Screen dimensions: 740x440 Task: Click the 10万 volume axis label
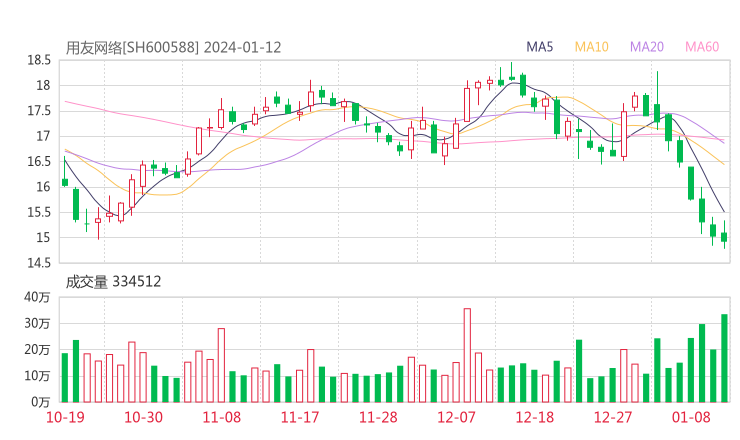click(37, 376)
